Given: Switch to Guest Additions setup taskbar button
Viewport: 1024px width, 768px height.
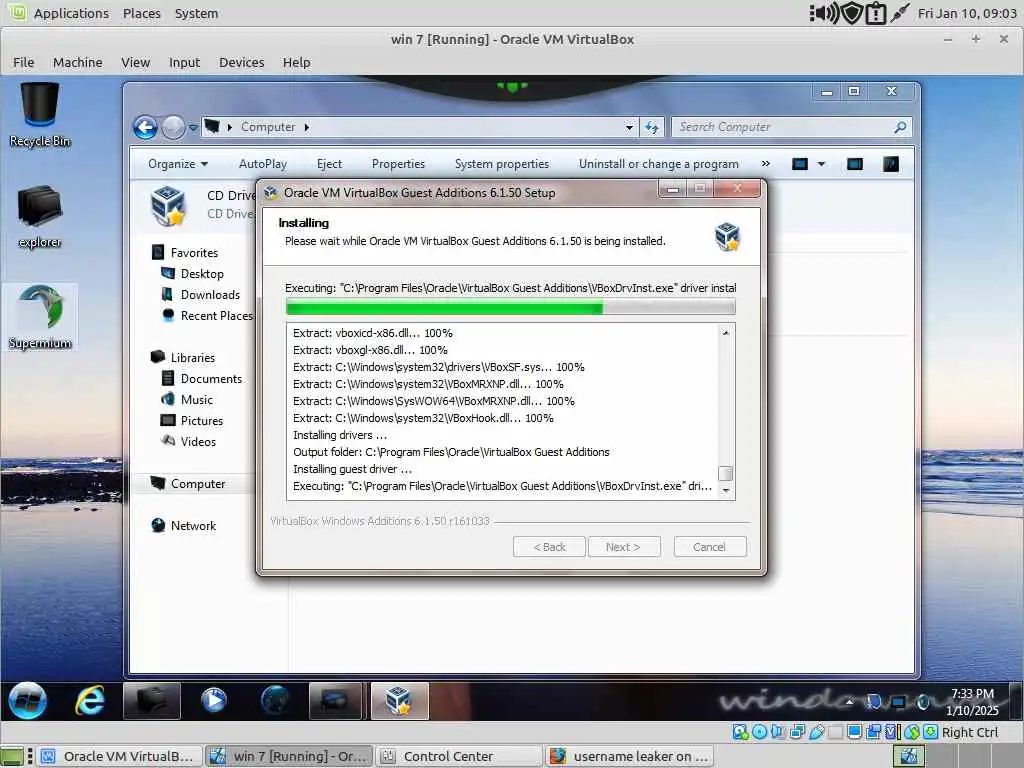Looking at the screenshot, I should [399, 701].
